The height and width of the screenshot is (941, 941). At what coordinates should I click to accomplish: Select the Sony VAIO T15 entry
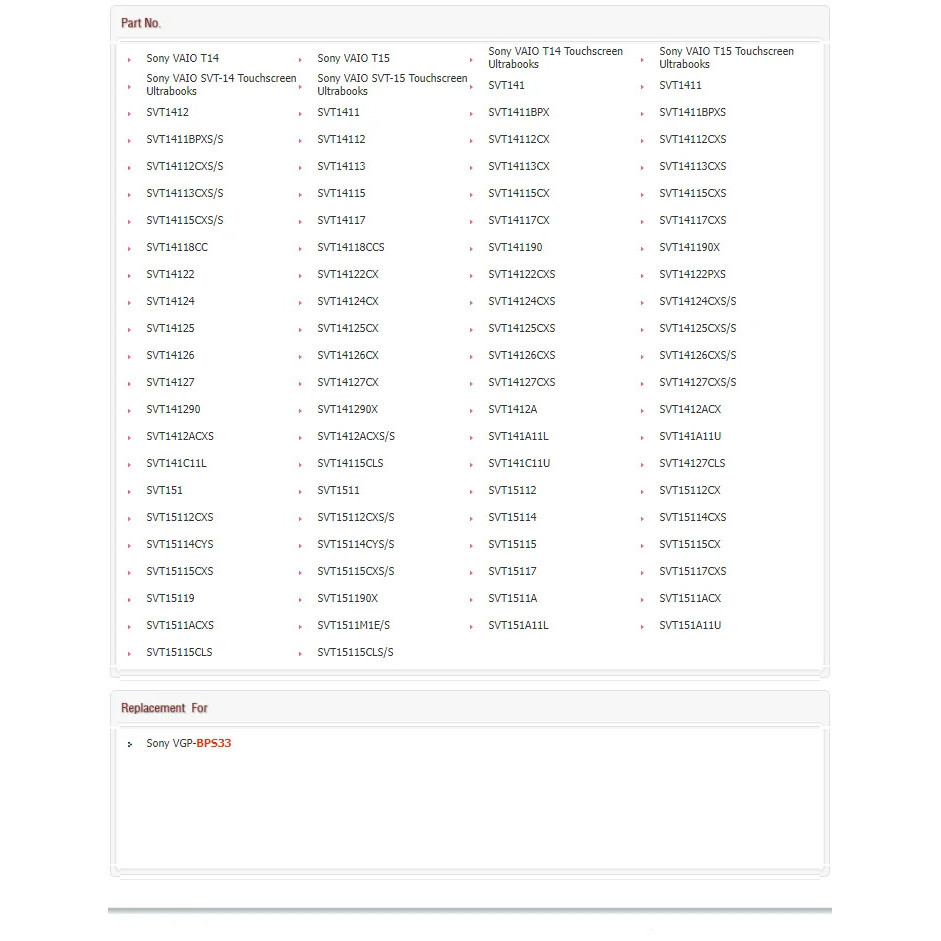353,59
